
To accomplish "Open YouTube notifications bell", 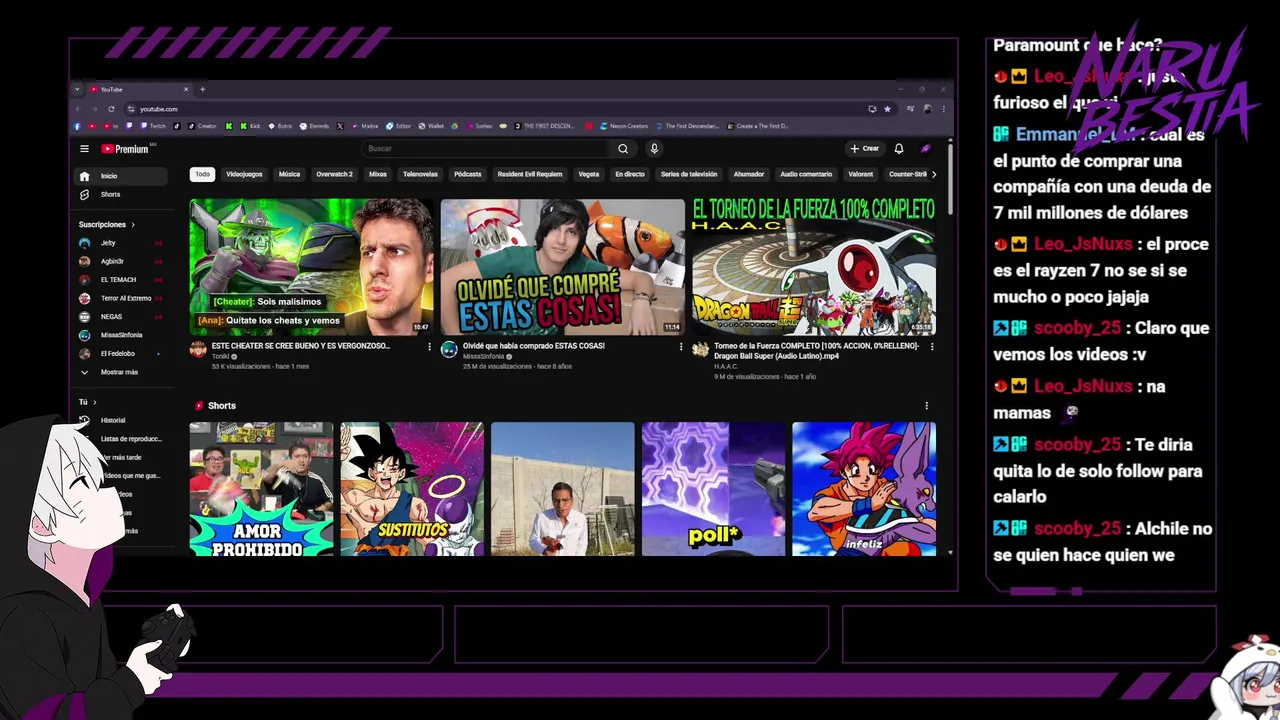I will click(899, 149).
